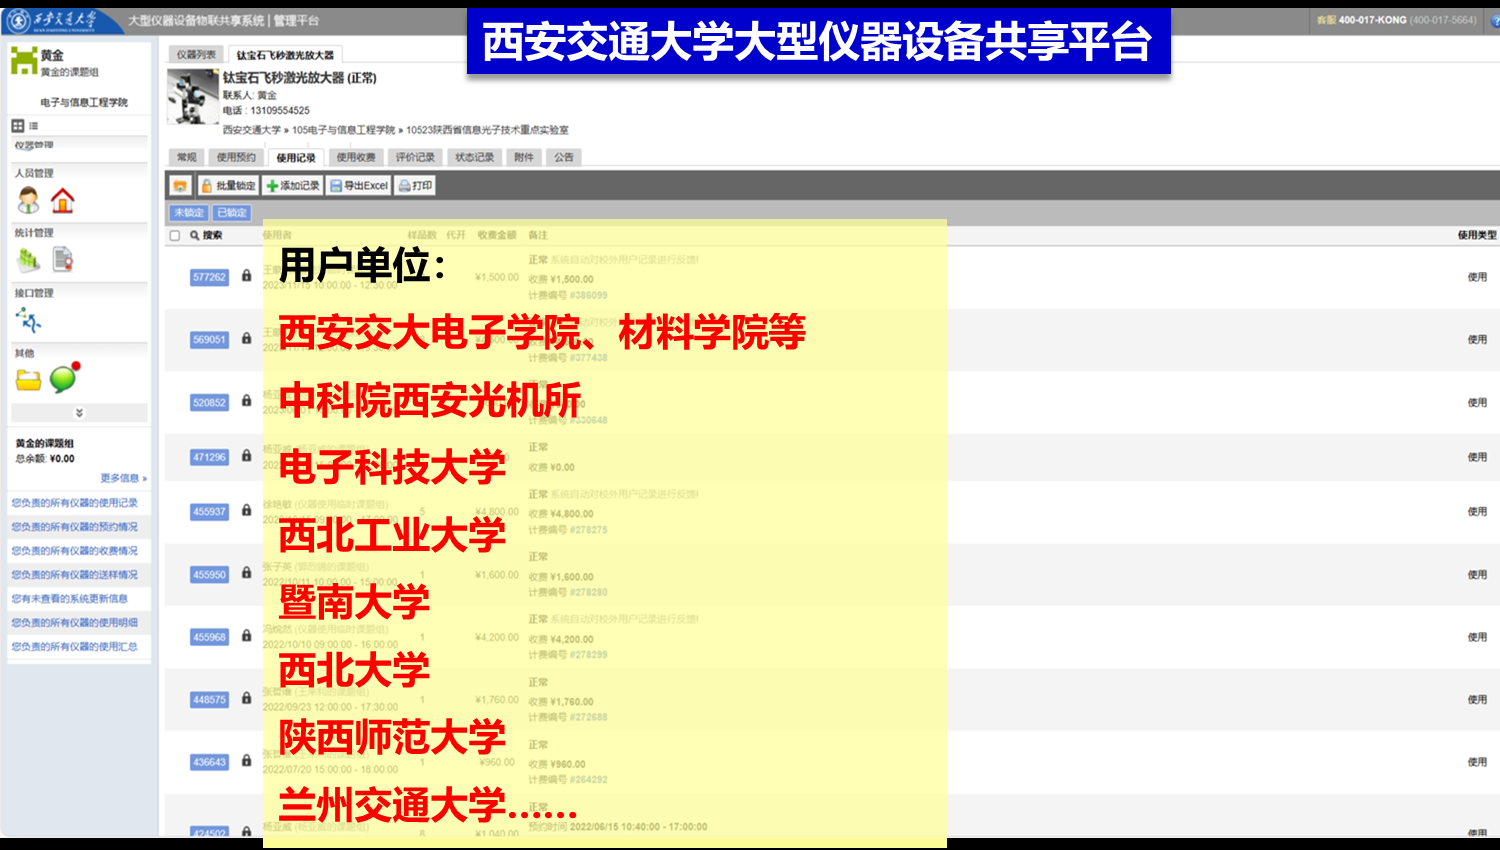The width and height of the screenshot is (1500, 850).
Task: Toggle the 已锁定 filter
Action: 231,213
